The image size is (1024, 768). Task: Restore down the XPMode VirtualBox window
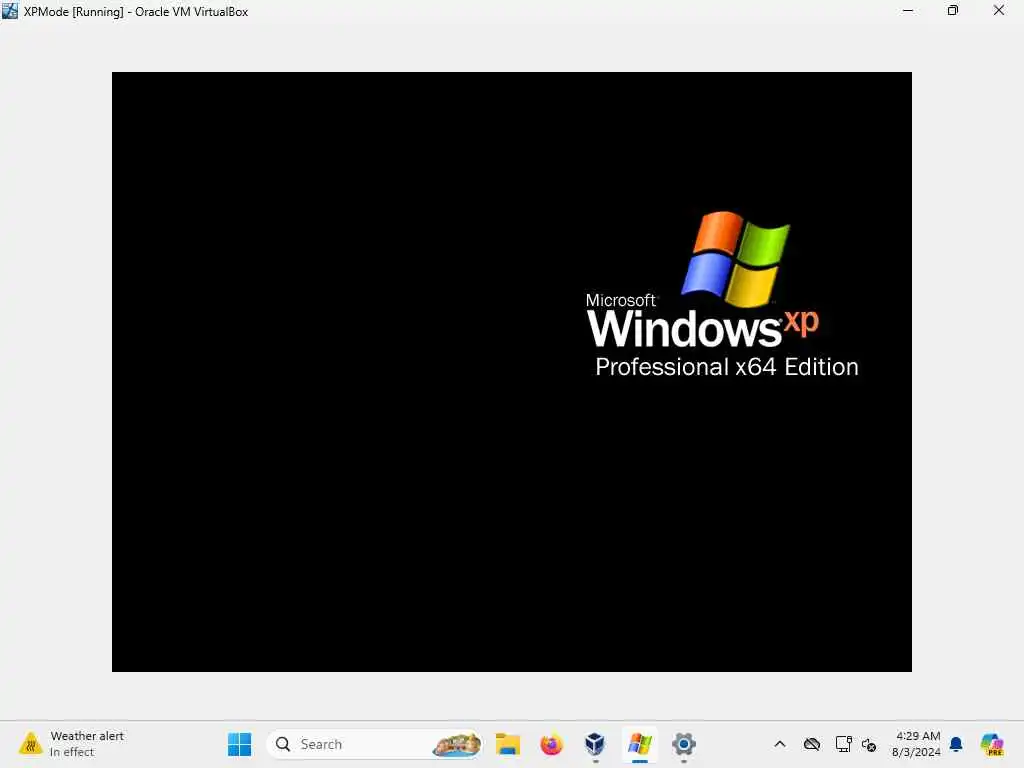pyautogui.click(x=953, y=10)
